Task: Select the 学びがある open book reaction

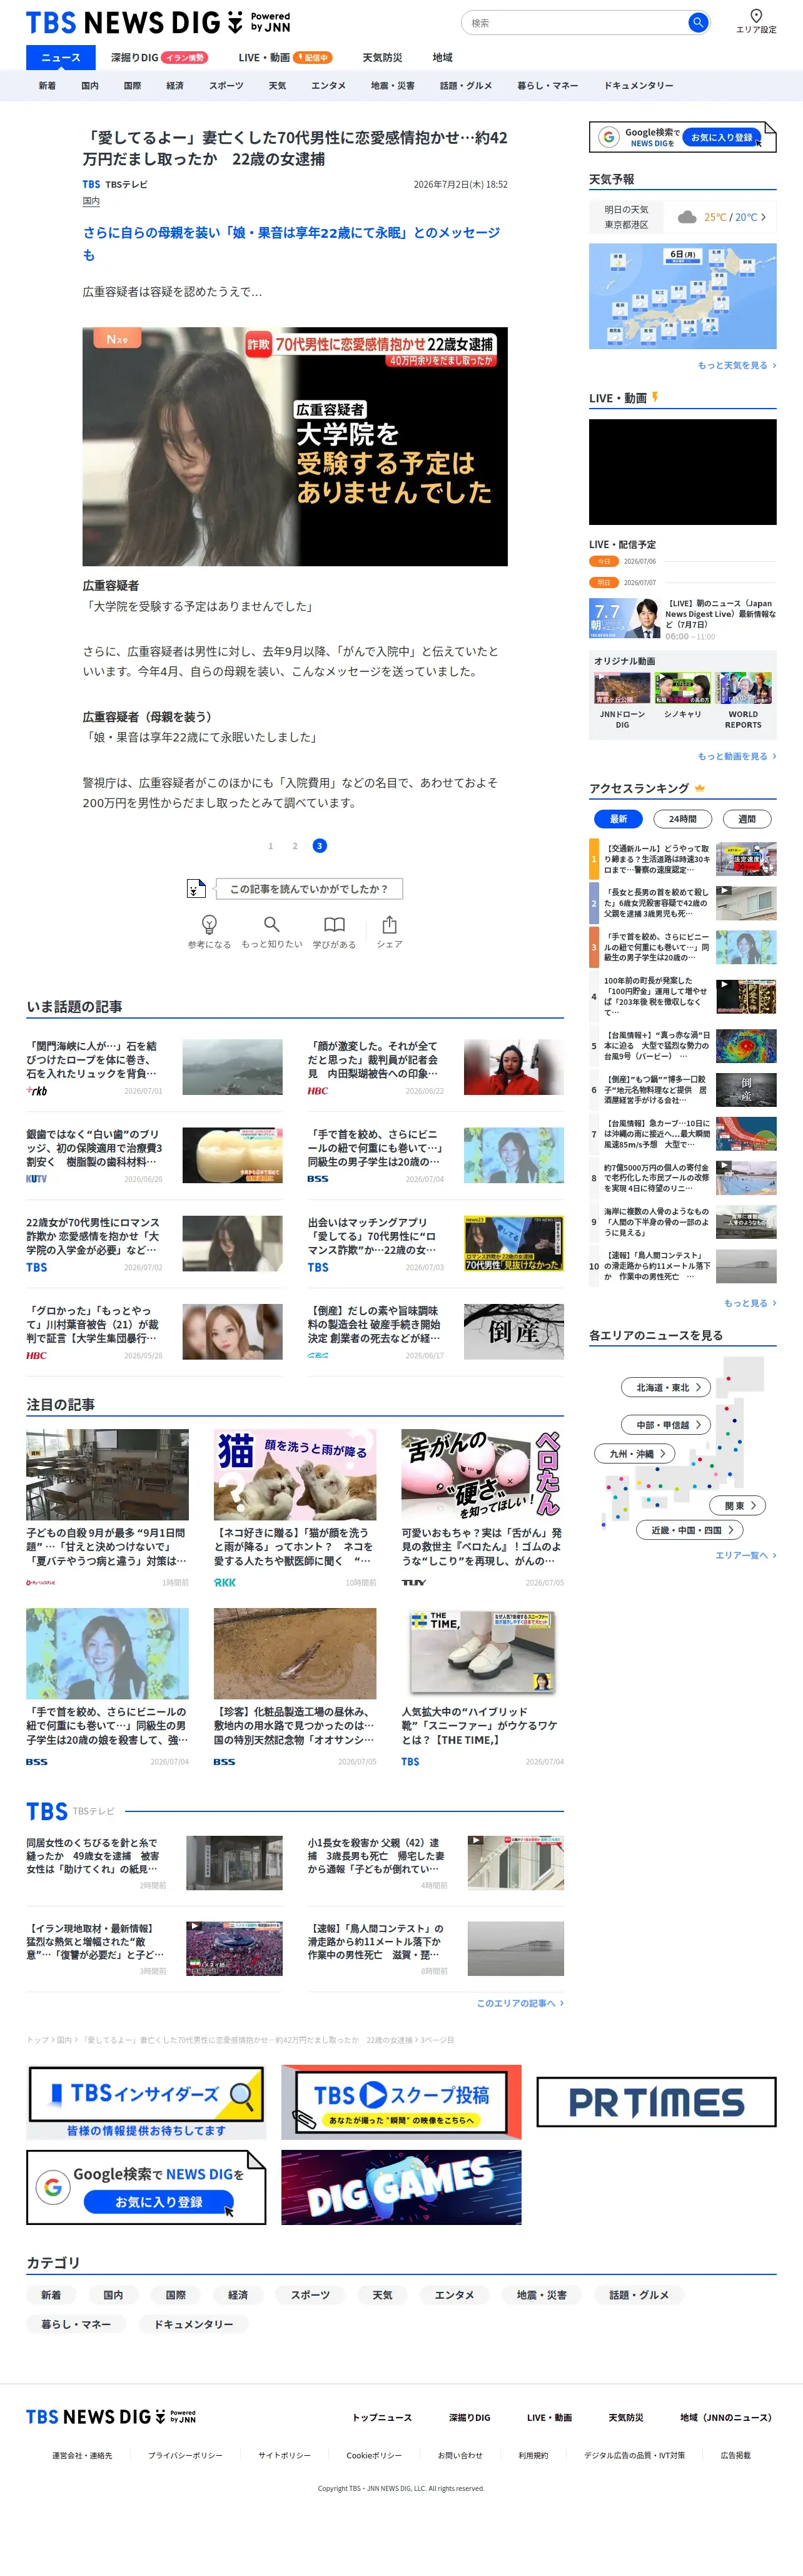Action: pos(334,931)
